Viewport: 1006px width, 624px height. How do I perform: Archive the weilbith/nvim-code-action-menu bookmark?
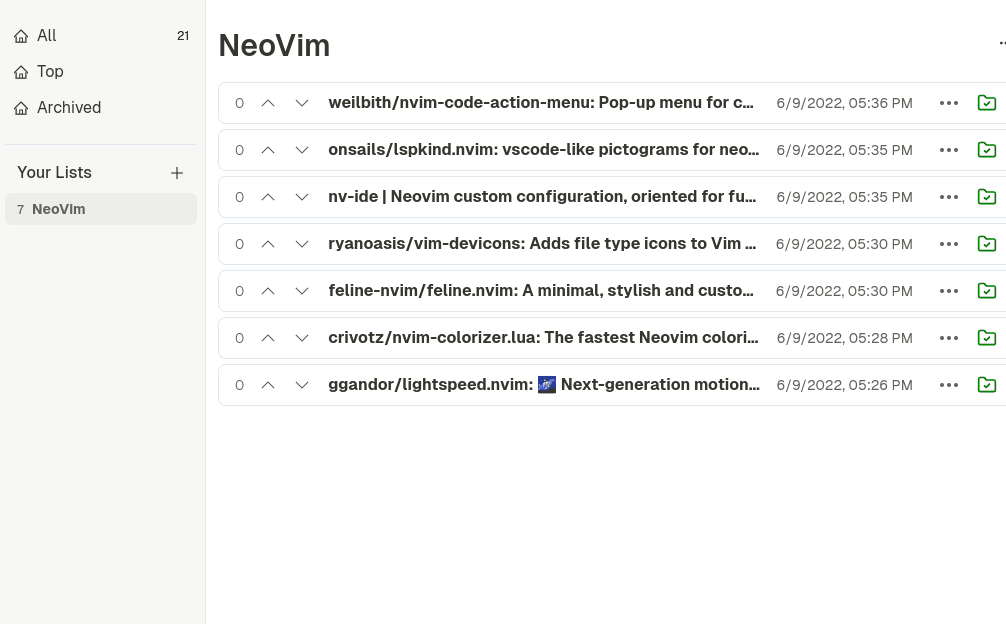(x=986, y=103)
